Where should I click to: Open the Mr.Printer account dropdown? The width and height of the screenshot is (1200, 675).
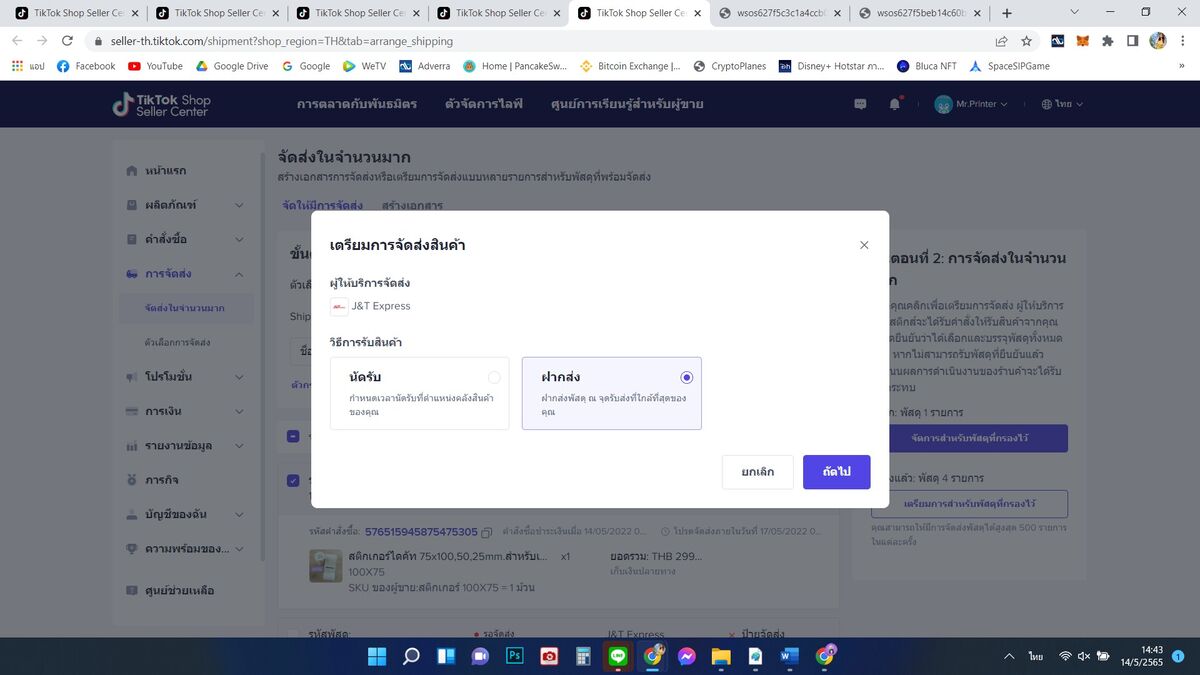point(971,104)
